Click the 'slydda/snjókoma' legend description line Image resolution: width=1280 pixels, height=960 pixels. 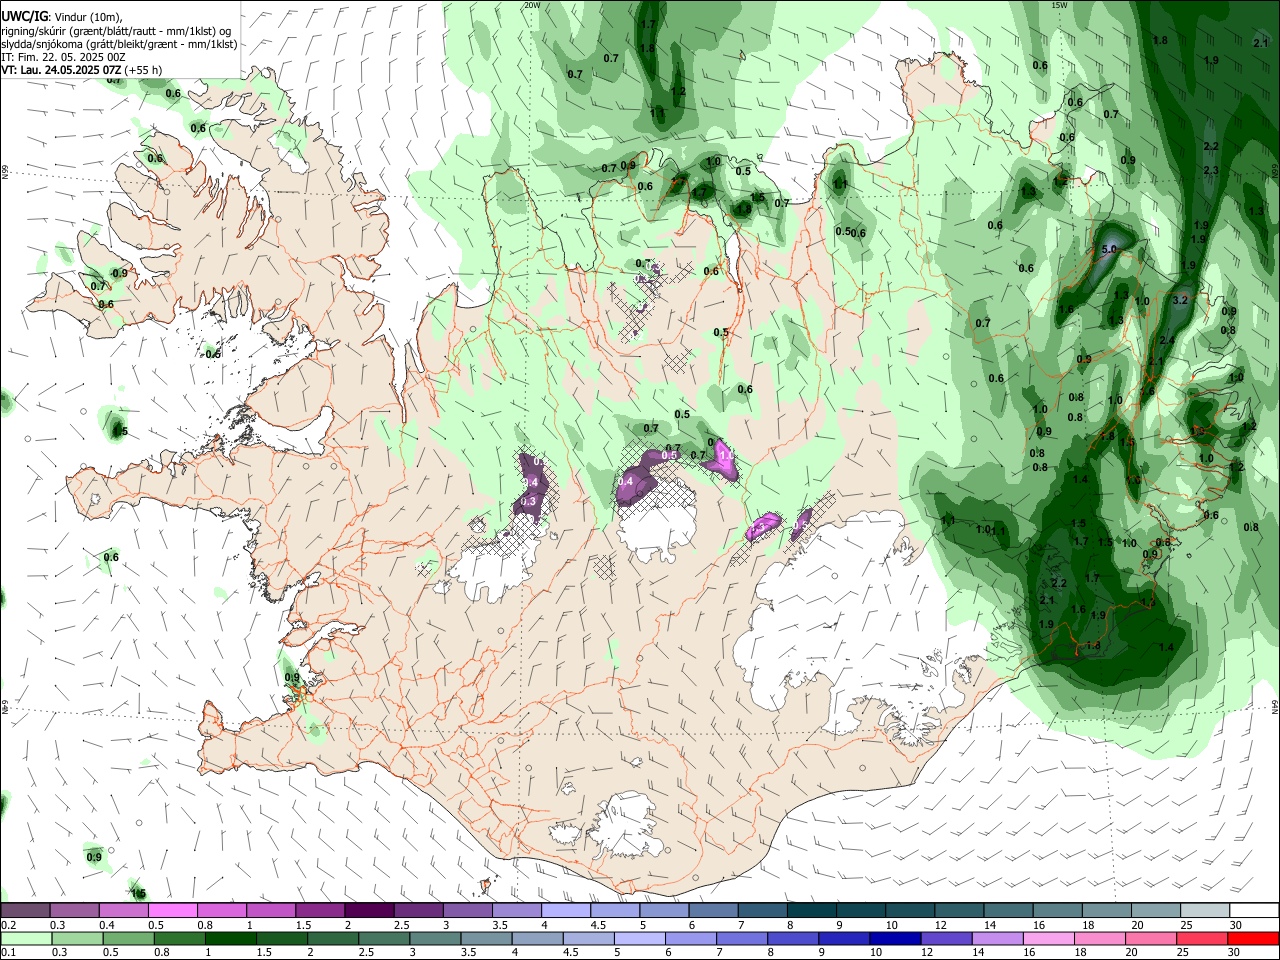[x=119, y=44]
